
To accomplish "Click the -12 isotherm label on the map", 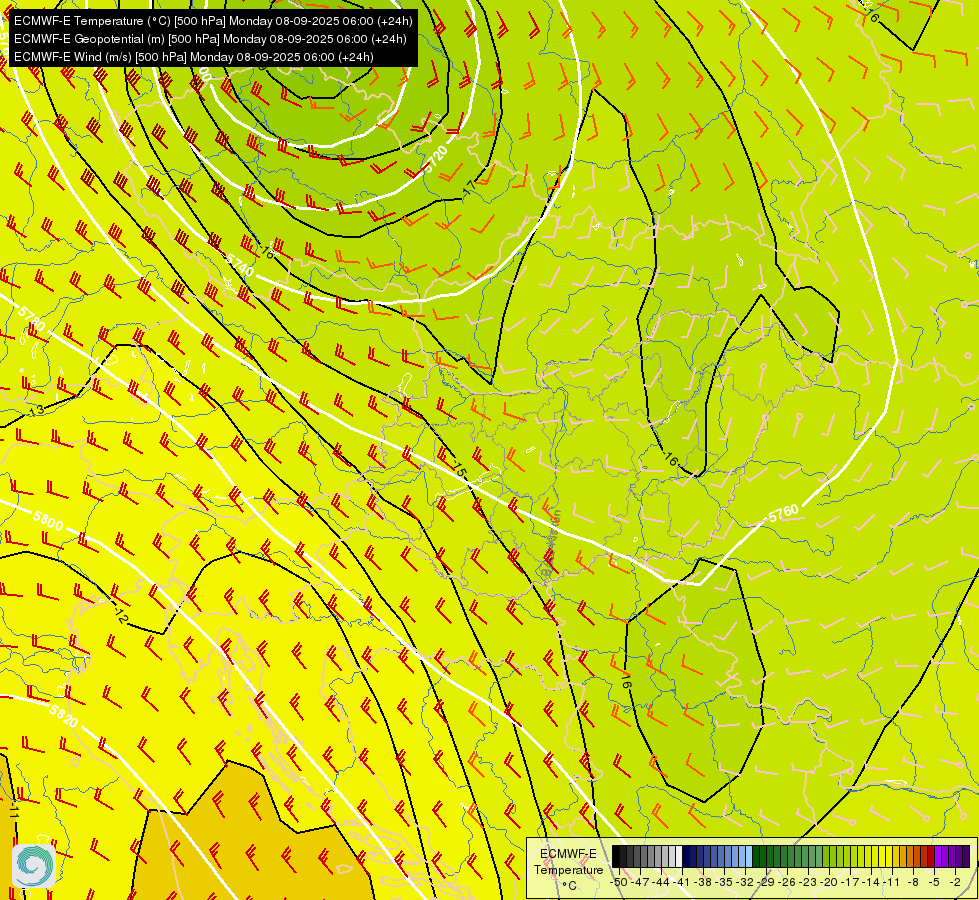I will coord(121,615).
